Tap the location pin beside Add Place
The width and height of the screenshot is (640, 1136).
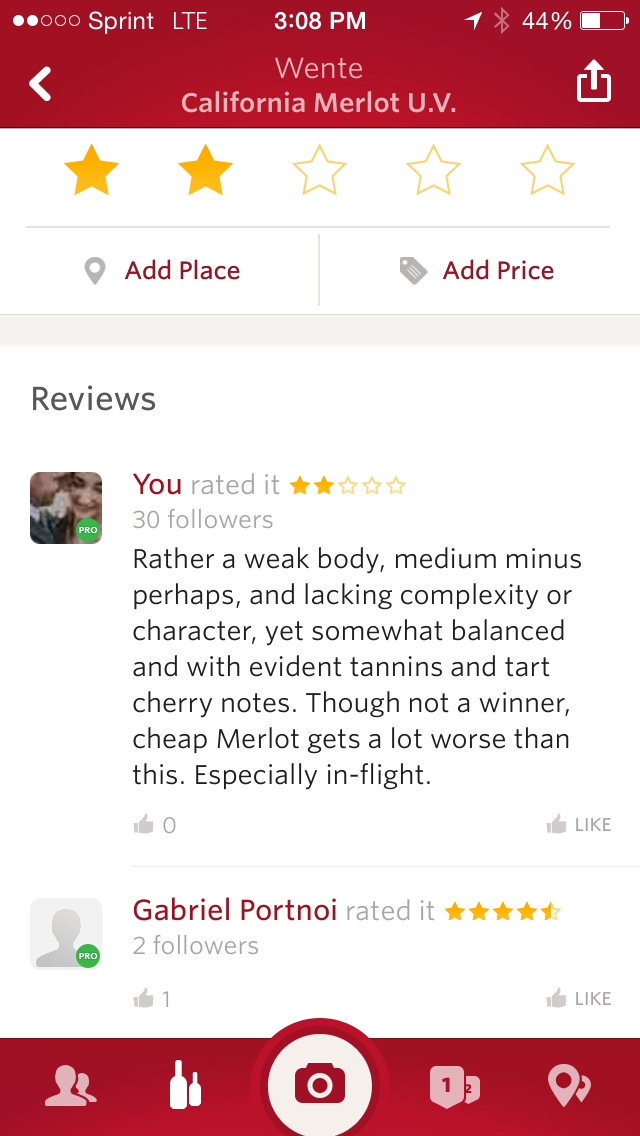[95, 271]
